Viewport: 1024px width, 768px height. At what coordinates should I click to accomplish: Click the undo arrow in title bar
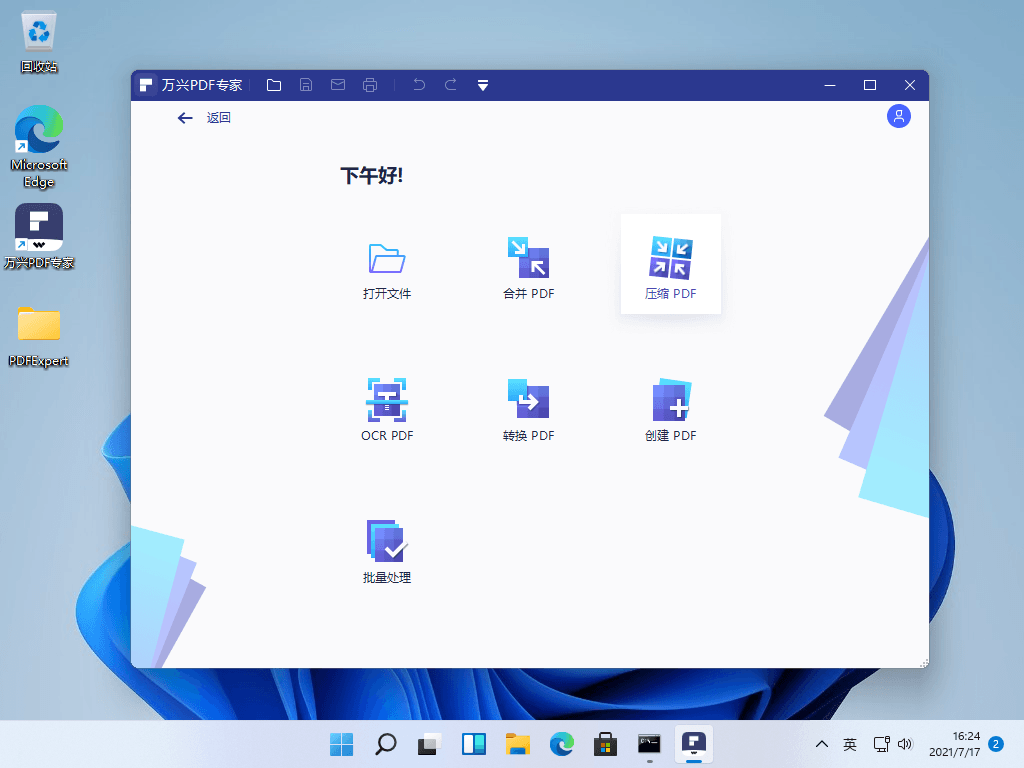tap(419, 85)
